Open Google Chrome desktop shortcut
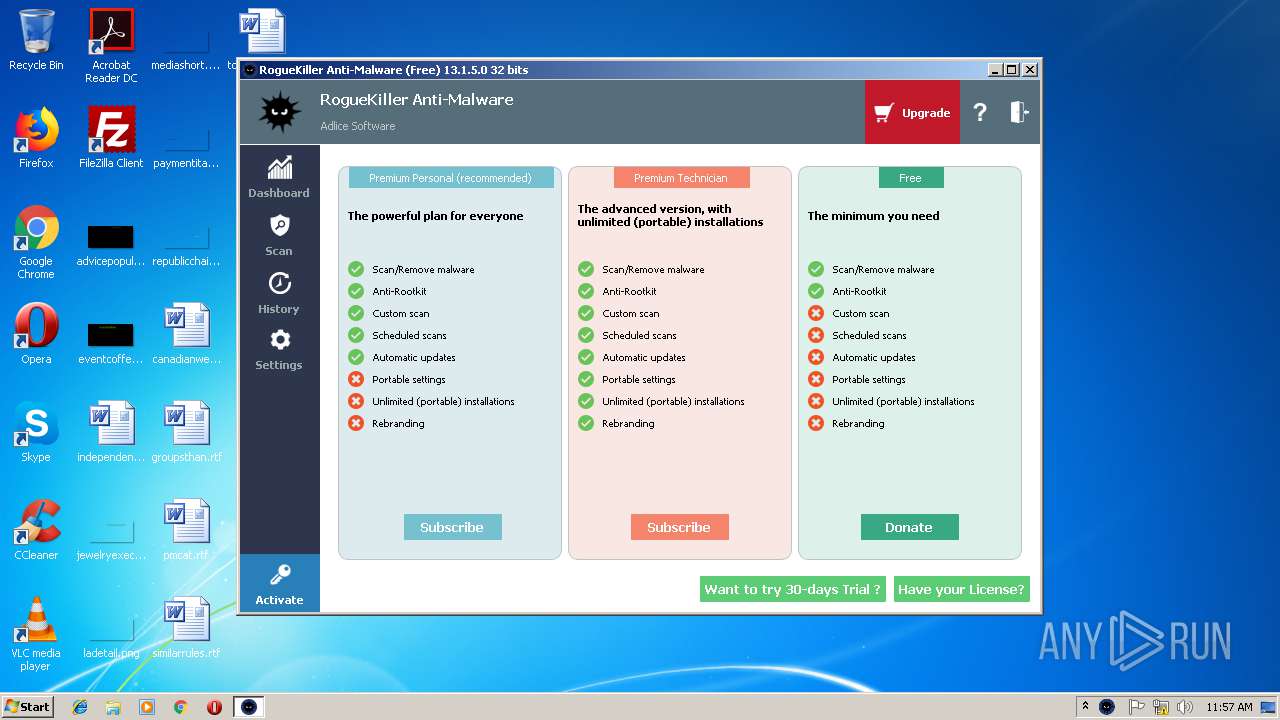This screenshot has width=1280, height=720. (x=36, y=242)
